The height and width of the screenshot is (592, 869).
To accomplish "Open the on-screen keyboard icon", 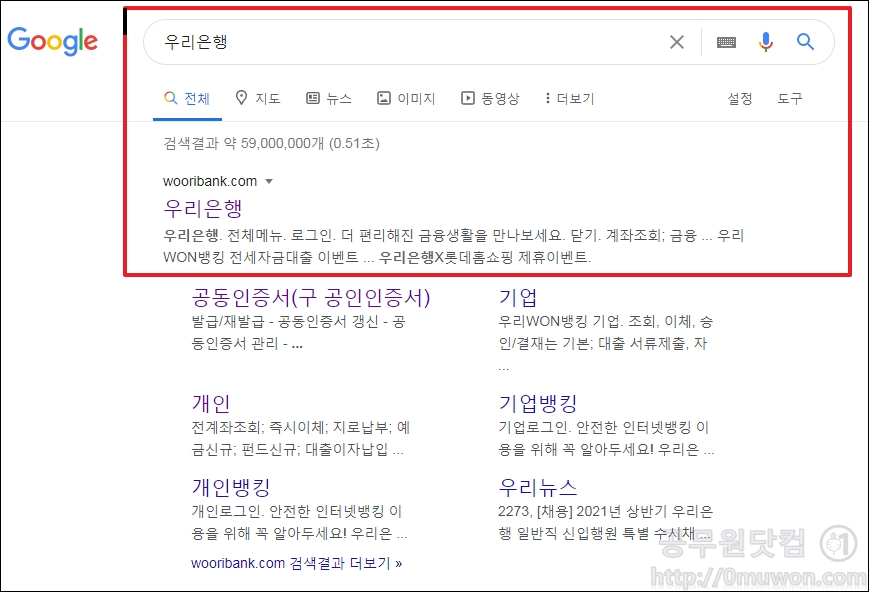I will pyautogui.click(x=726, y=42).
